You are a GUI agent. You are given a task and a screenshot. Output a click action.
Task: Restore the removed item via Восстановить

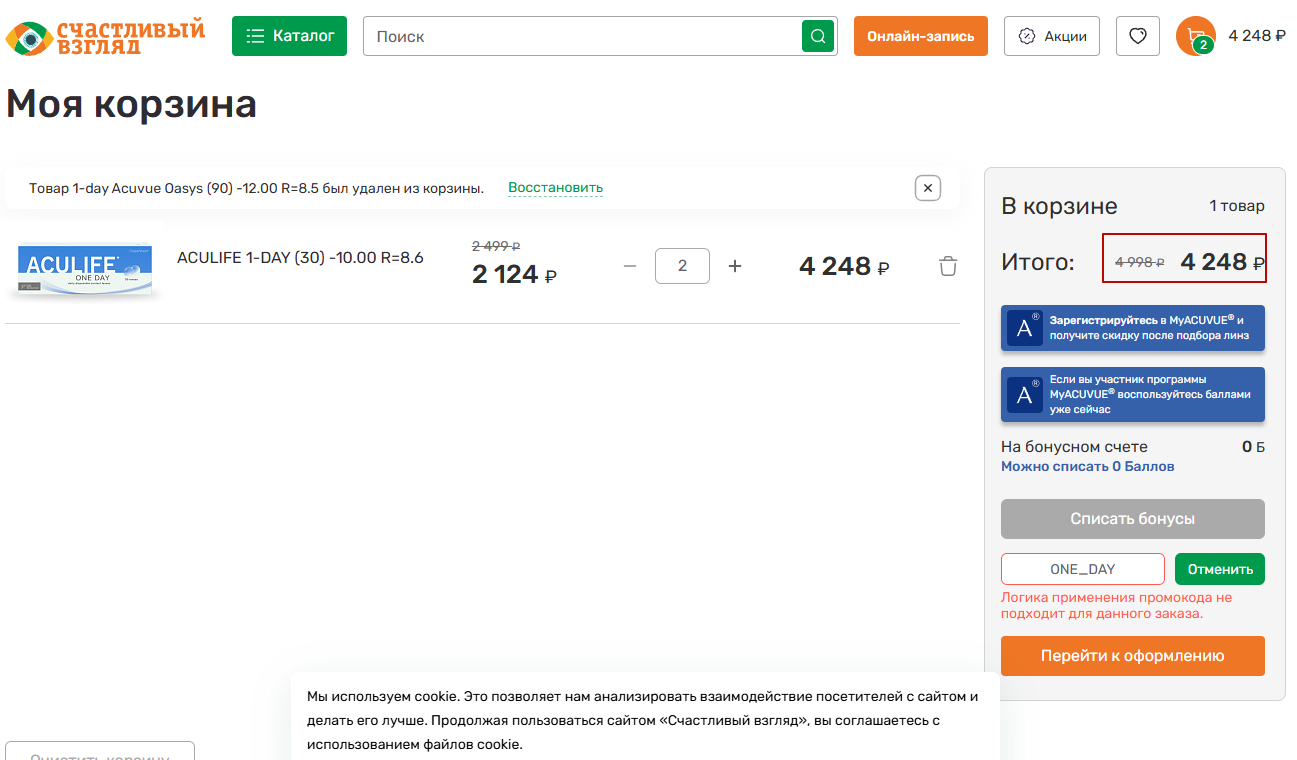555,188
